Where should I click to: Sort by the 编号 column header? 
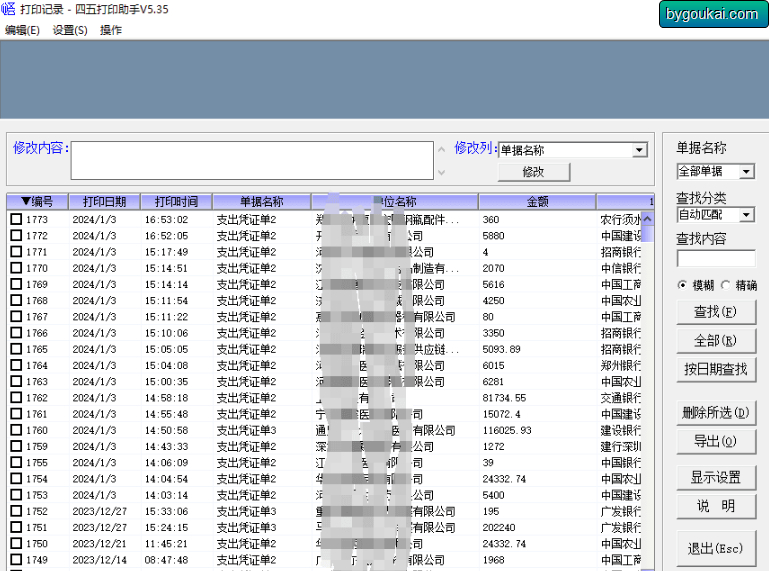point(37,202)
